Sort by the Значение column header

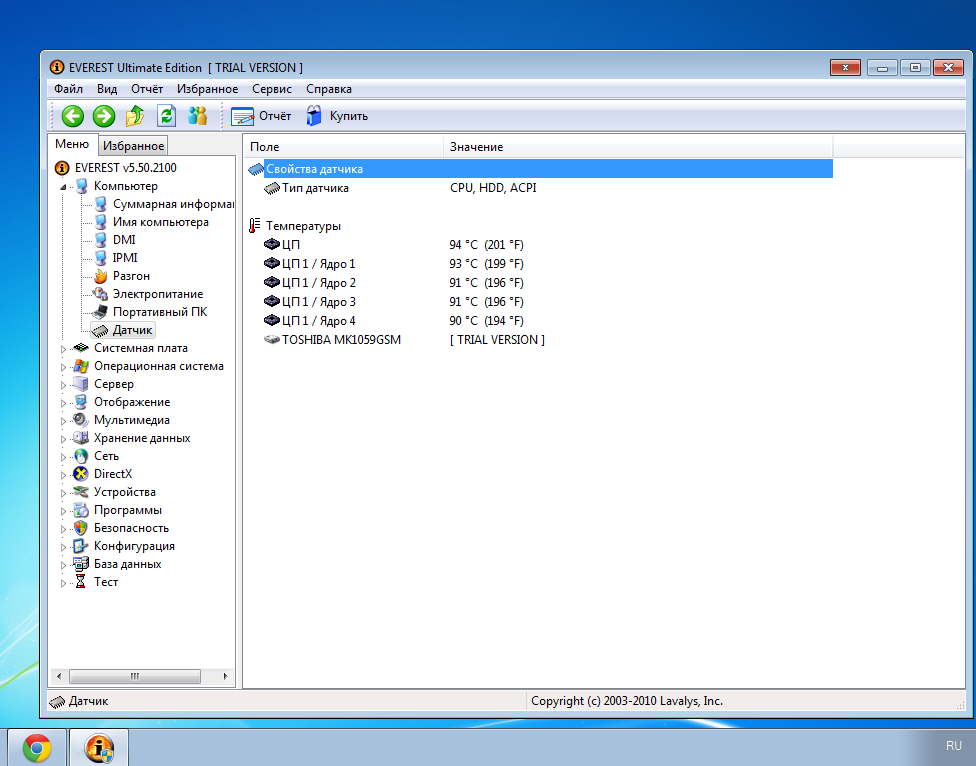tap(638, 147)
